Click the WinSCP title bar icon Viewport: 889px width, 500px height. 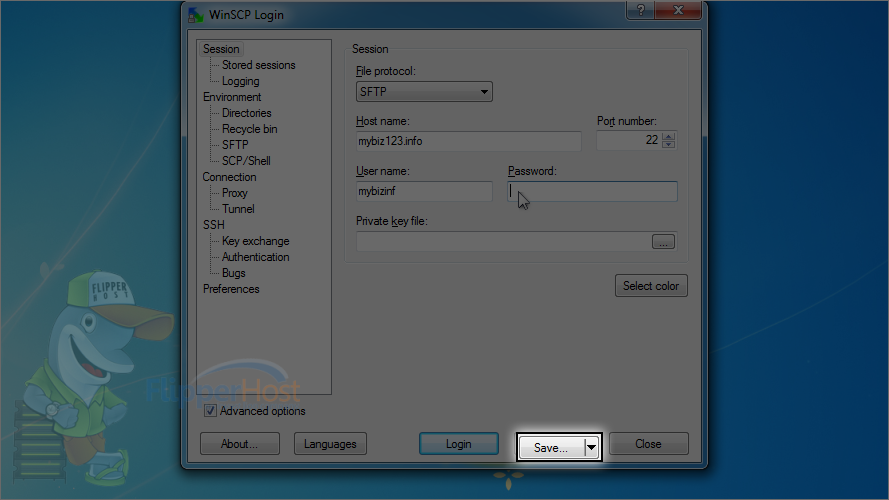tap(196, 15)
